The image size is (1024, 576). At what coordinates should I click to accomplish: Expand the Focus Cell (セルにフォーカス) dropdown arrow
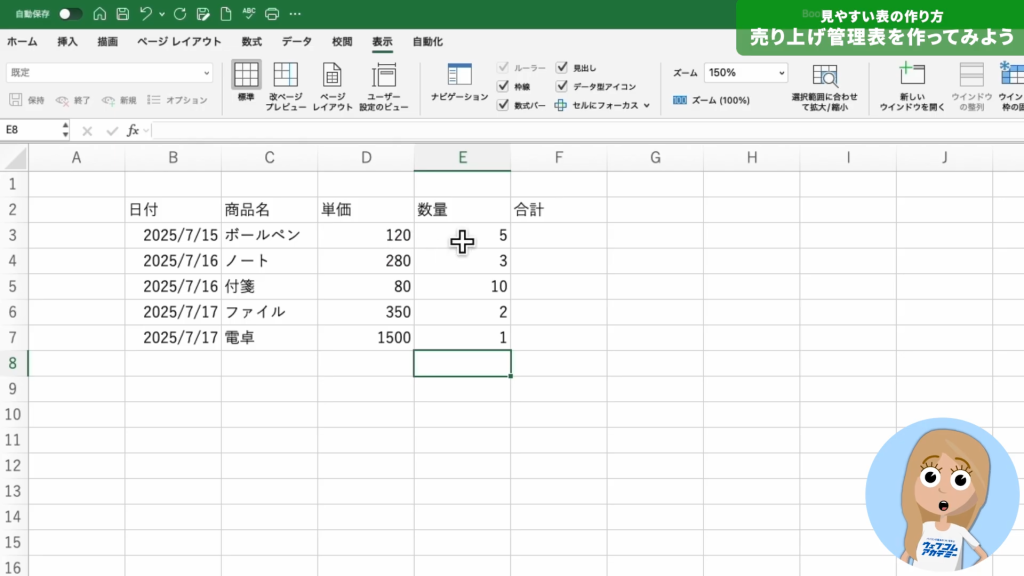[647, 105]
